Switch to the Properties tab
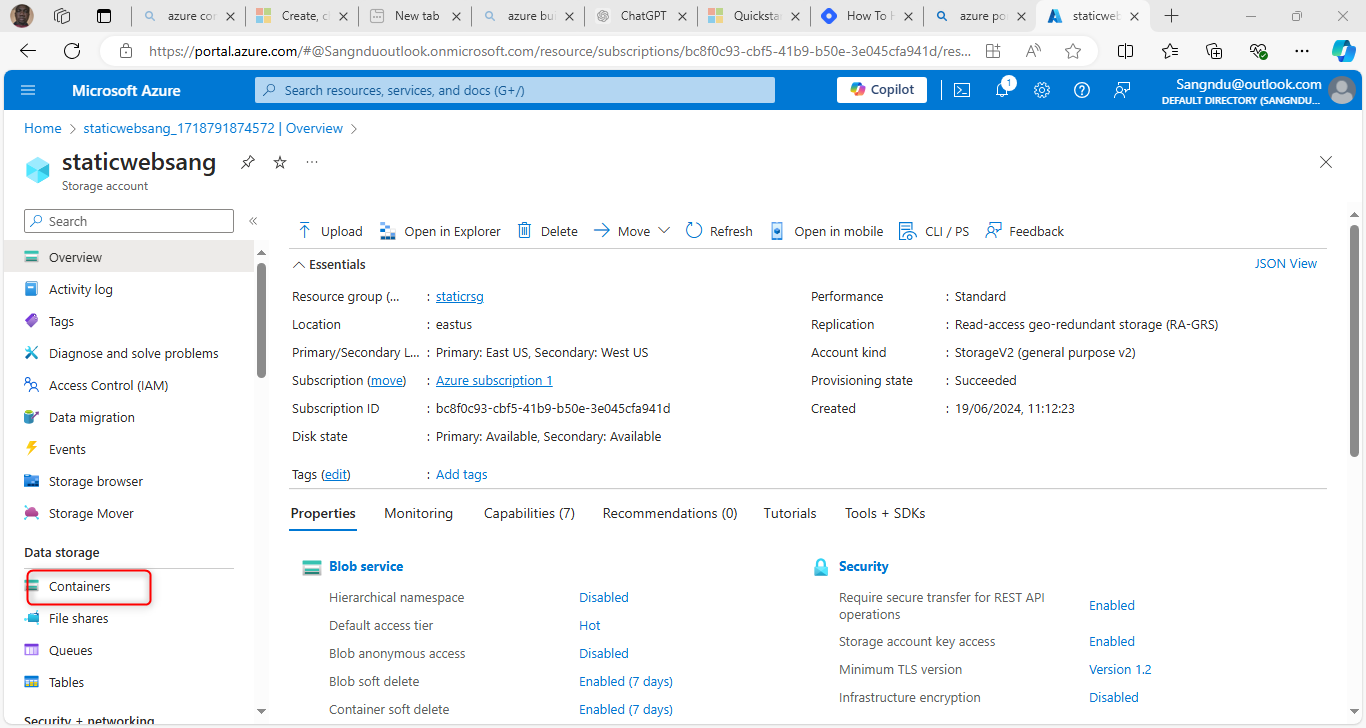The width and height of the screenshot is (1366, 728). 323,513
